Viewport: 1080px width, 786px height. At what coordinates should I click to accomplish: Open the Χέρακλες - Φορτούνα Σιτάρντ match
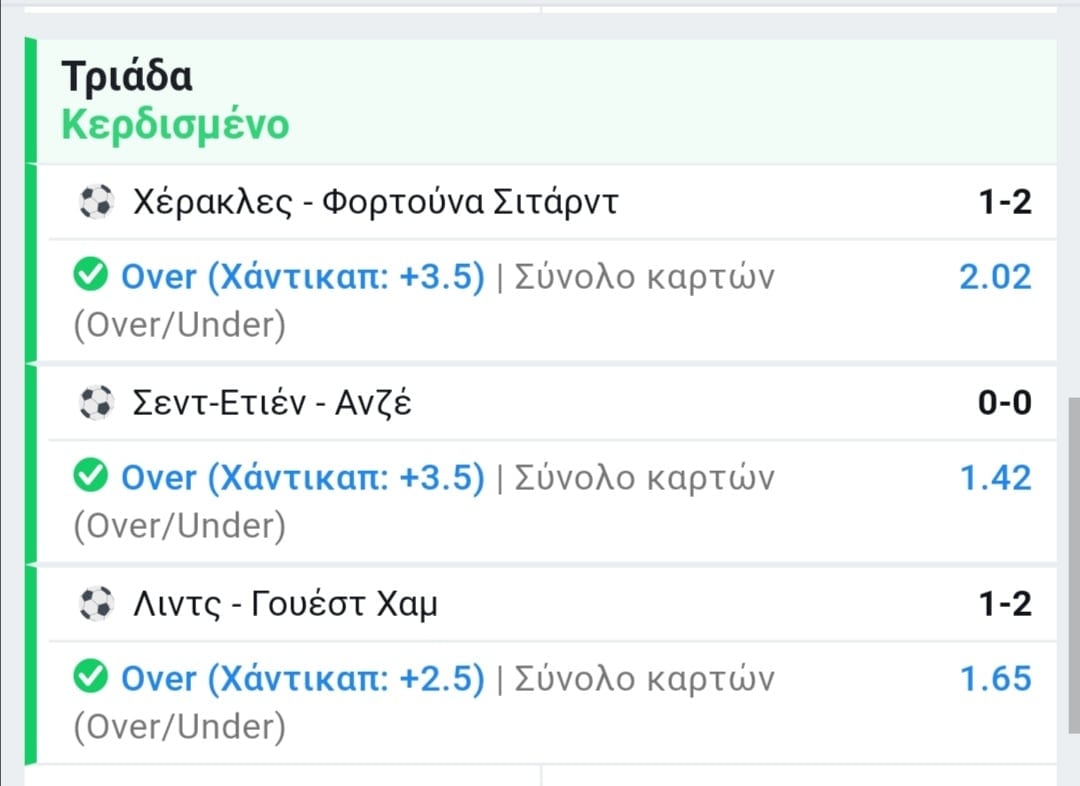(375, 203)
